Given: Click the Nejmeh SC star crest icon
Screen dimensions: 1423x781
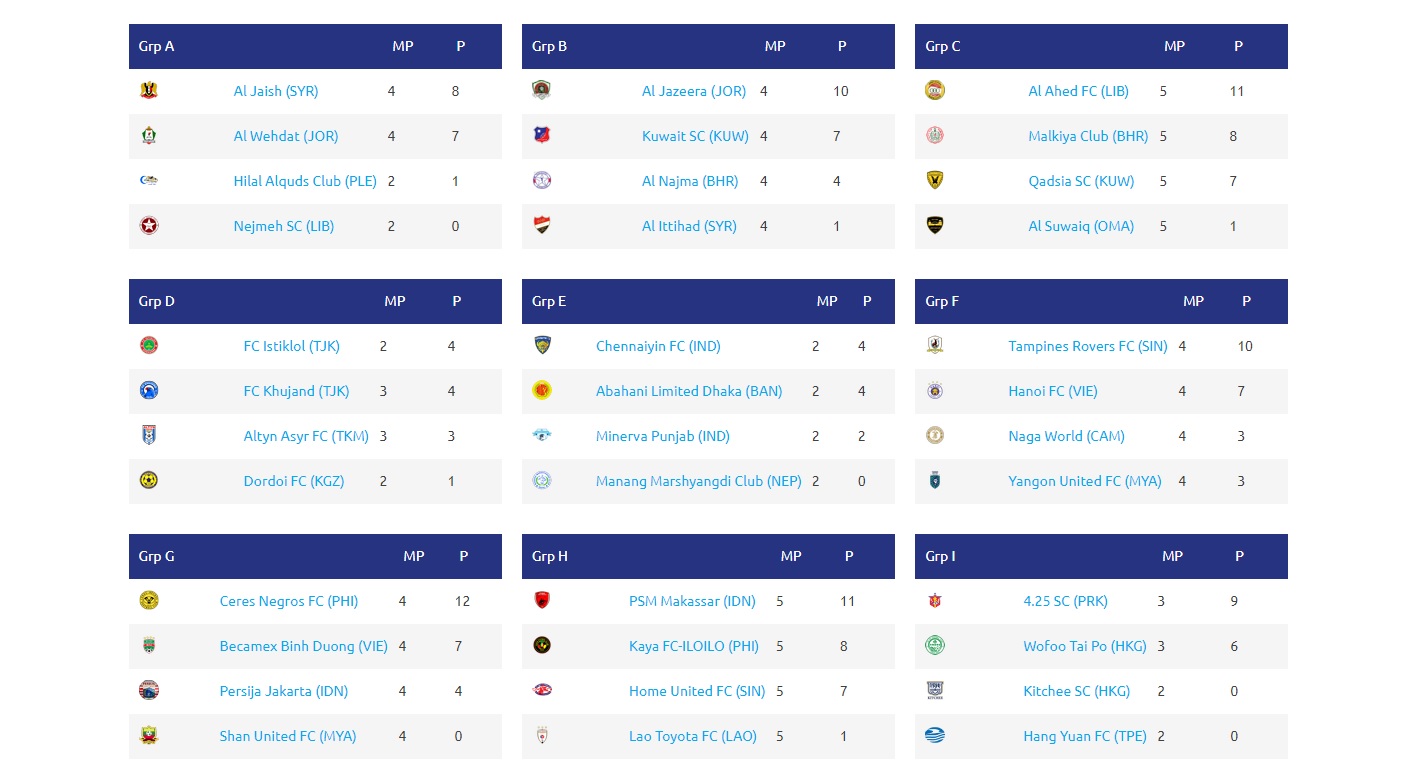Looking at the screenshot, I should coord(149,226).
